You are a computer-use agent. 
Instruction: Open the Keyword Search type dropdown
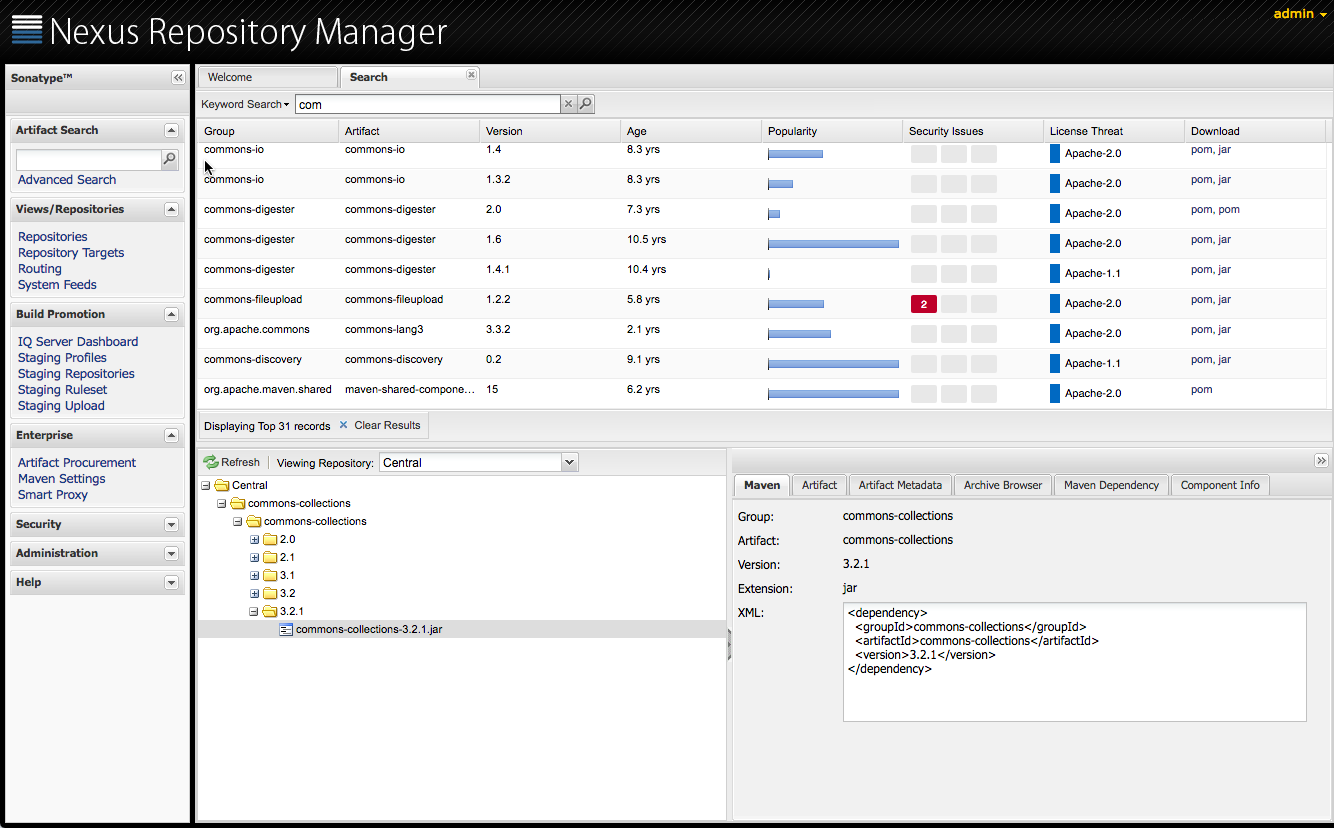point(244,104)
